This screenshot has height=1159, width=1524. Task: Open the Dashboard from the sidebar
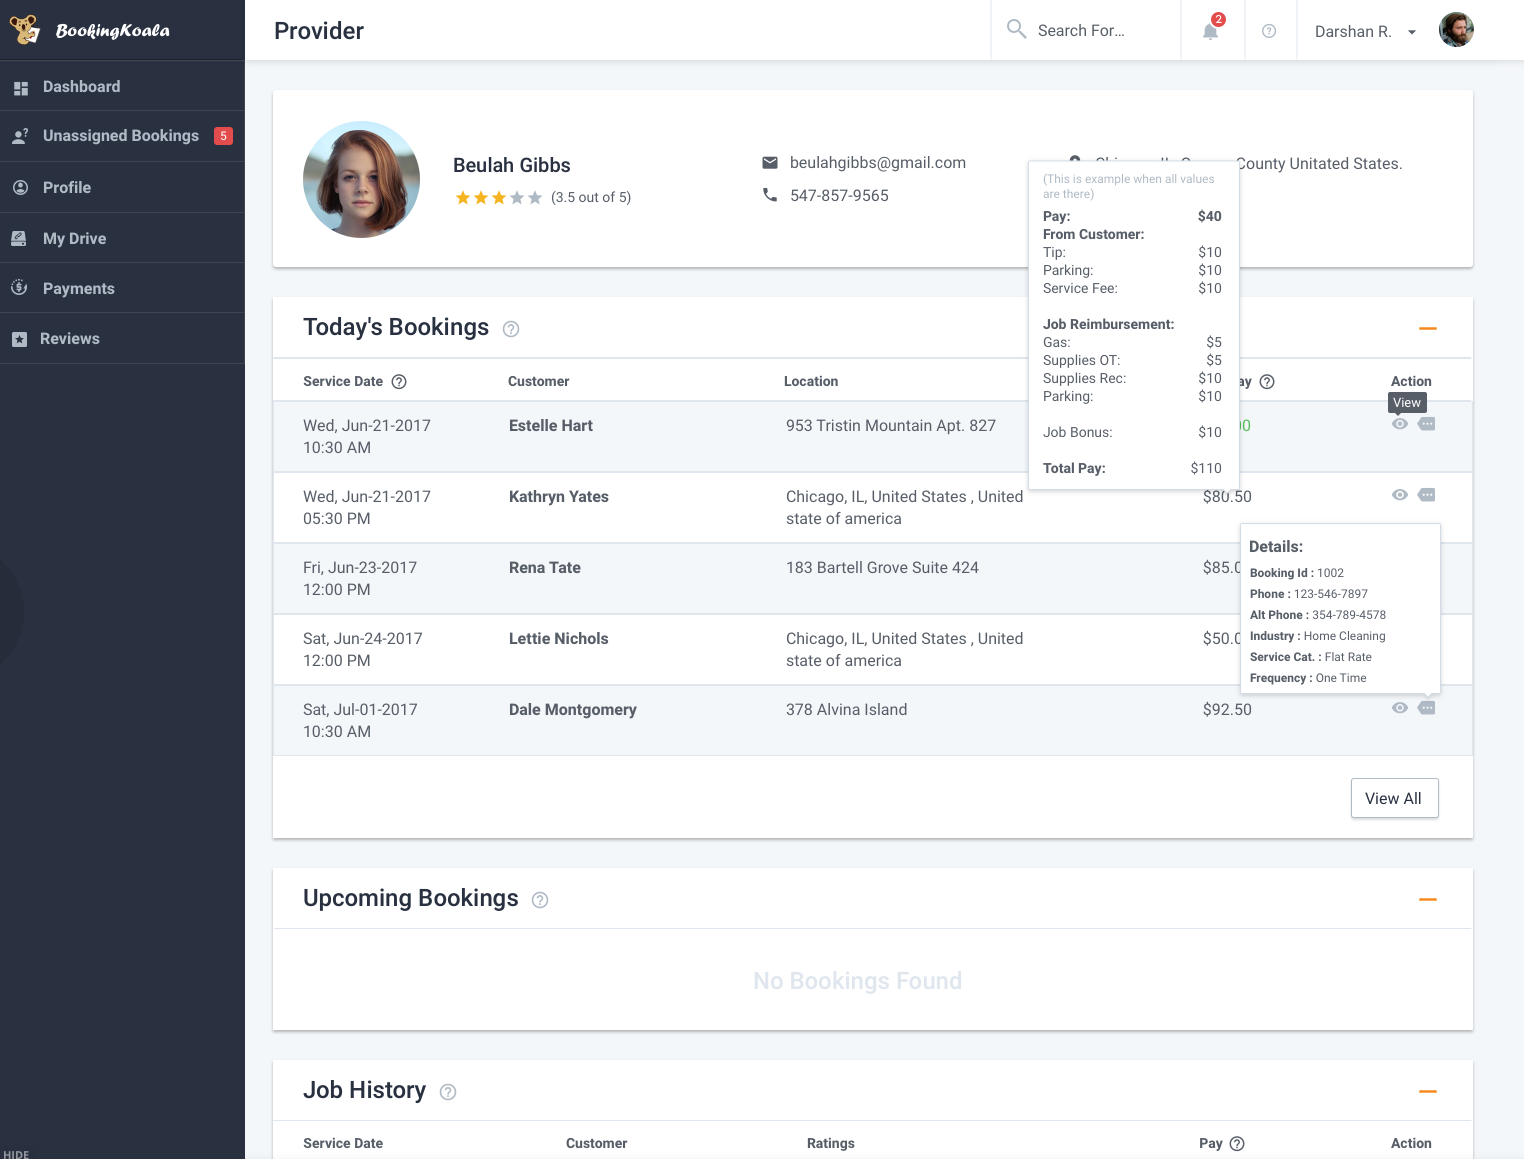click(x=81, y=87)
